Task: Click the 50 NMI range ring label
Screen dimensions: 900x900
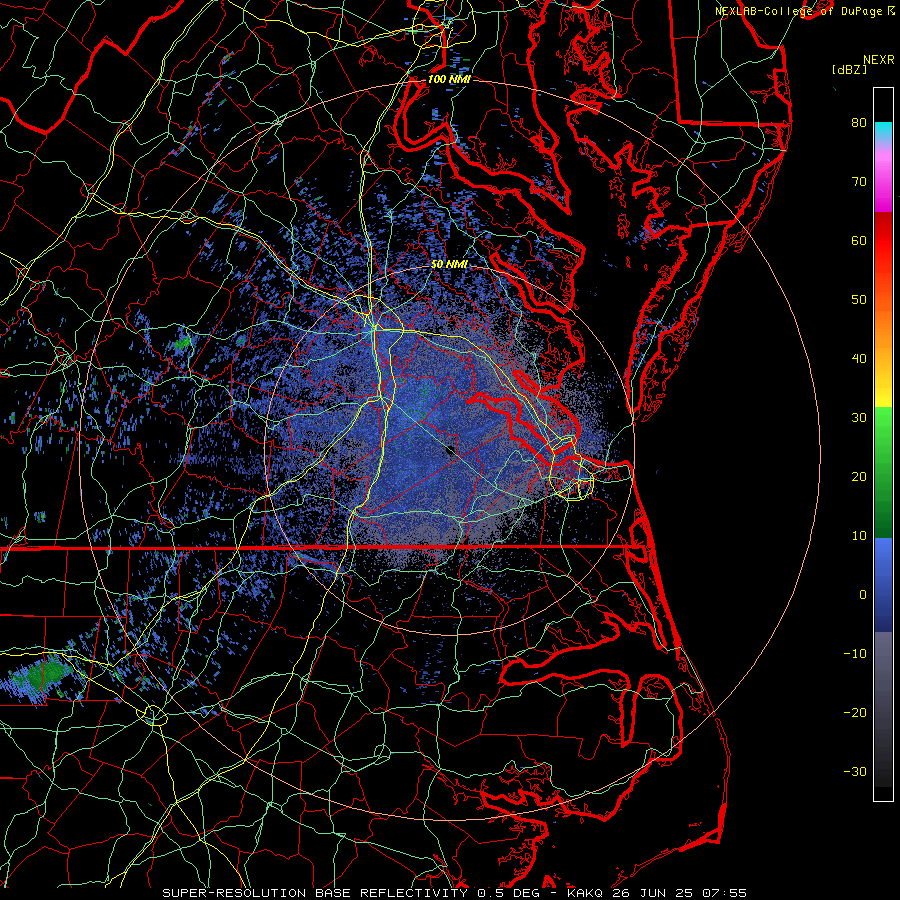Action: [x=449, y=264]
